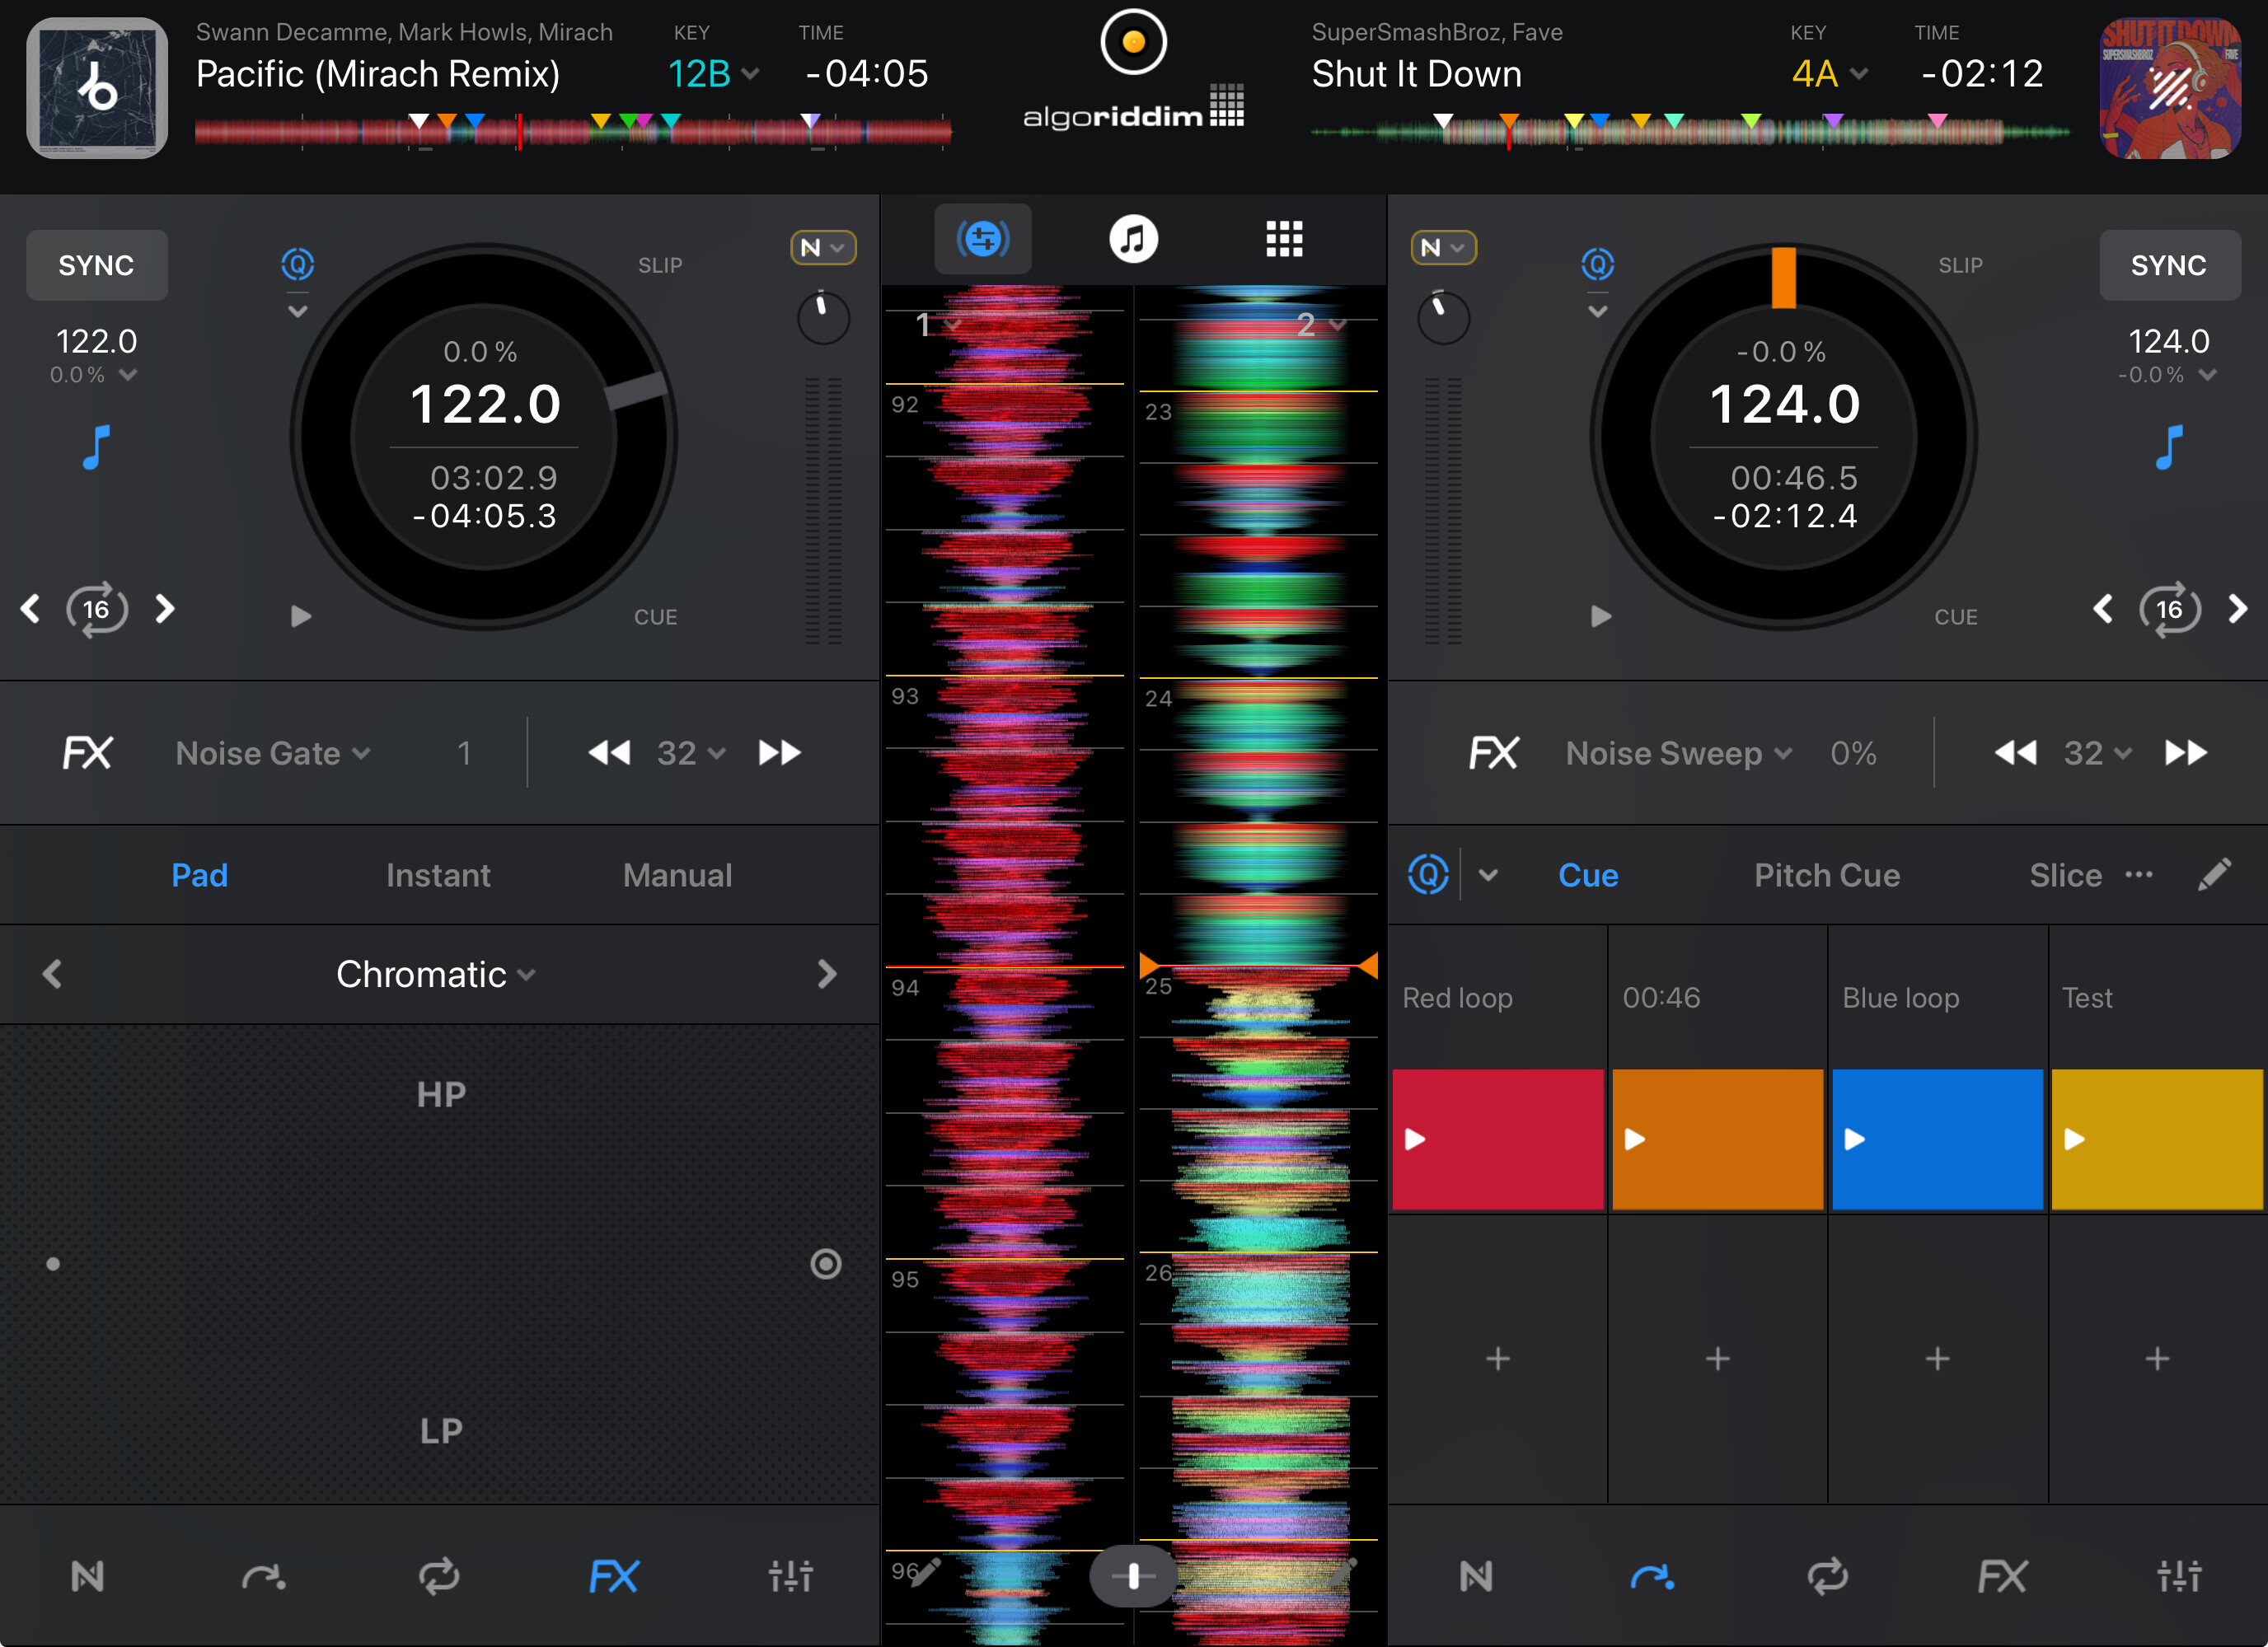Select the right deck loop icon

pos(1828,1577)
